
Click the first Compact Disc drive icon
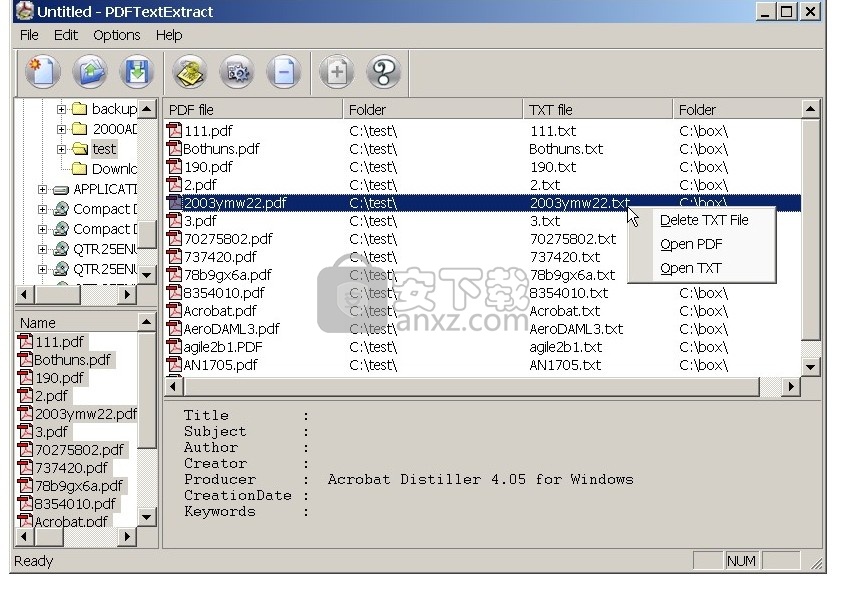(x=61, y=209)
